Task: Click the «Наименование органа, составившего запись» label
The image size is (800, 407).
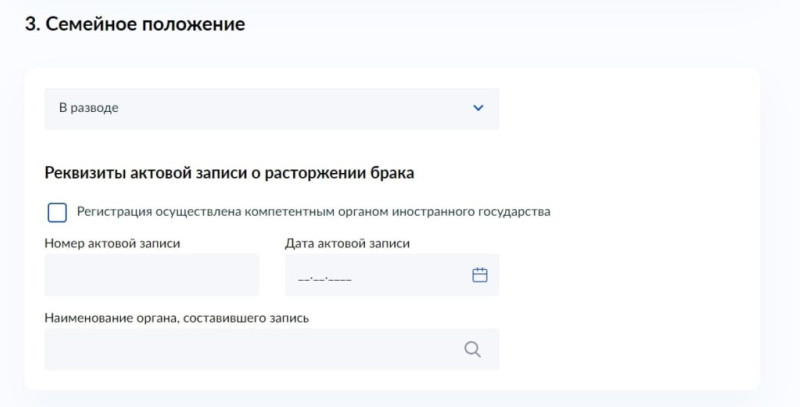Action: coord(177,318)
